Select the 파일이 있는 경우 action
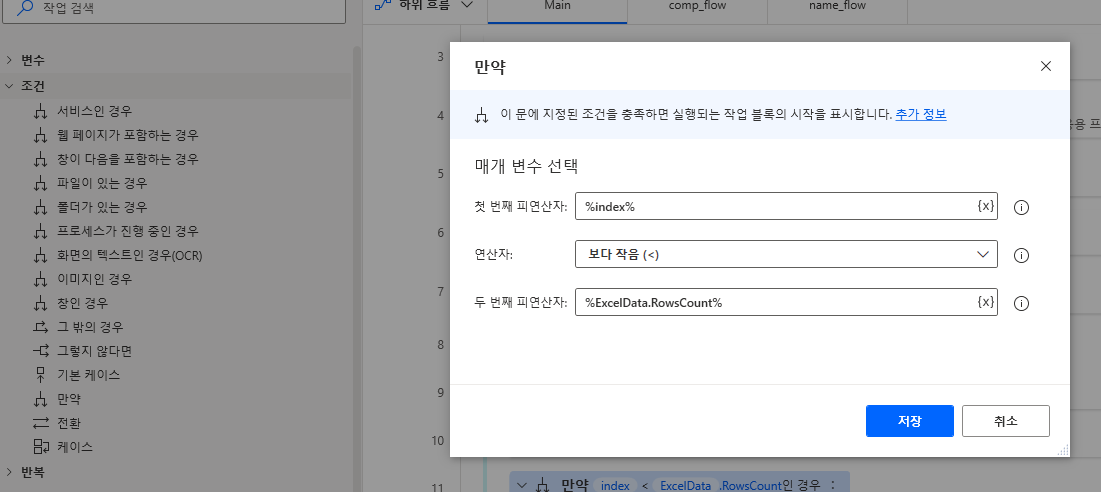 click(x=102, y=183)
